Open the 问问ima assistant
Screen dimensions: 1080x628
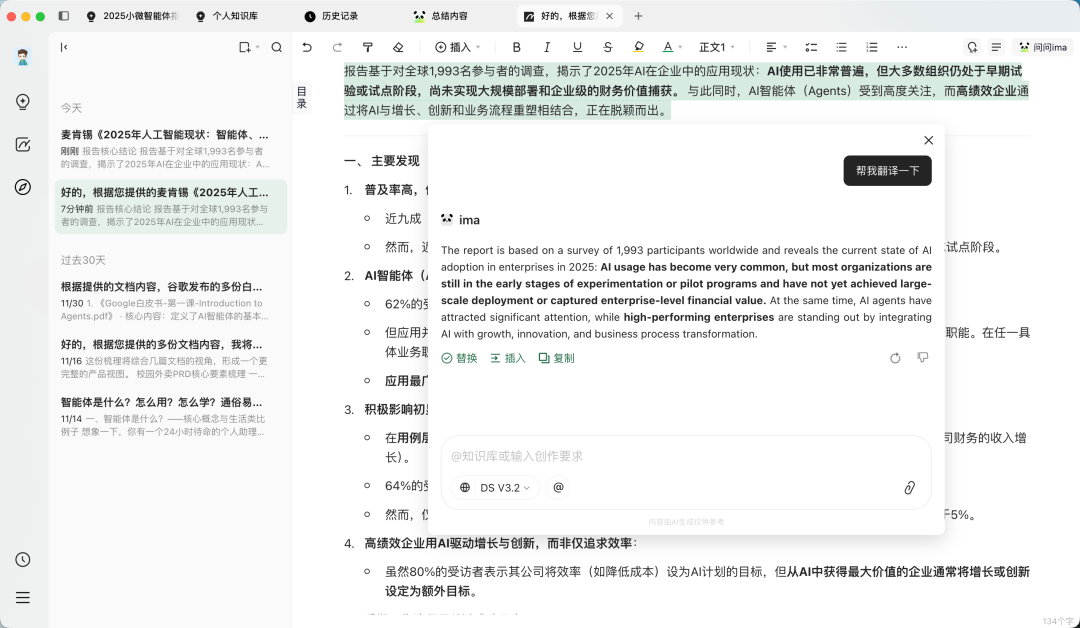click(x=1042, y=47)
